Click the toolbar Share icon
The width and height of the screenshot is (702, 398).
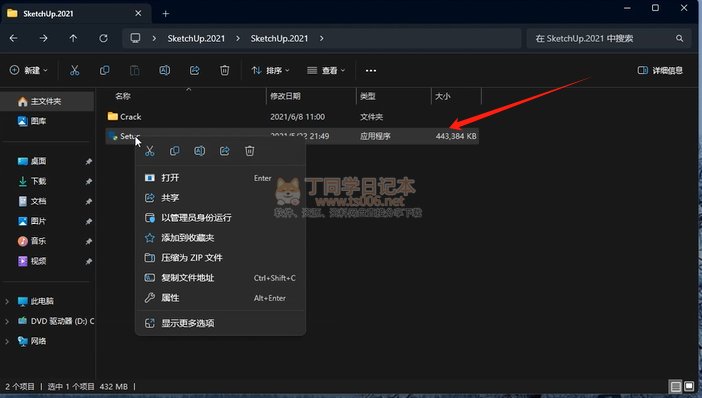(x=194, y=70)
